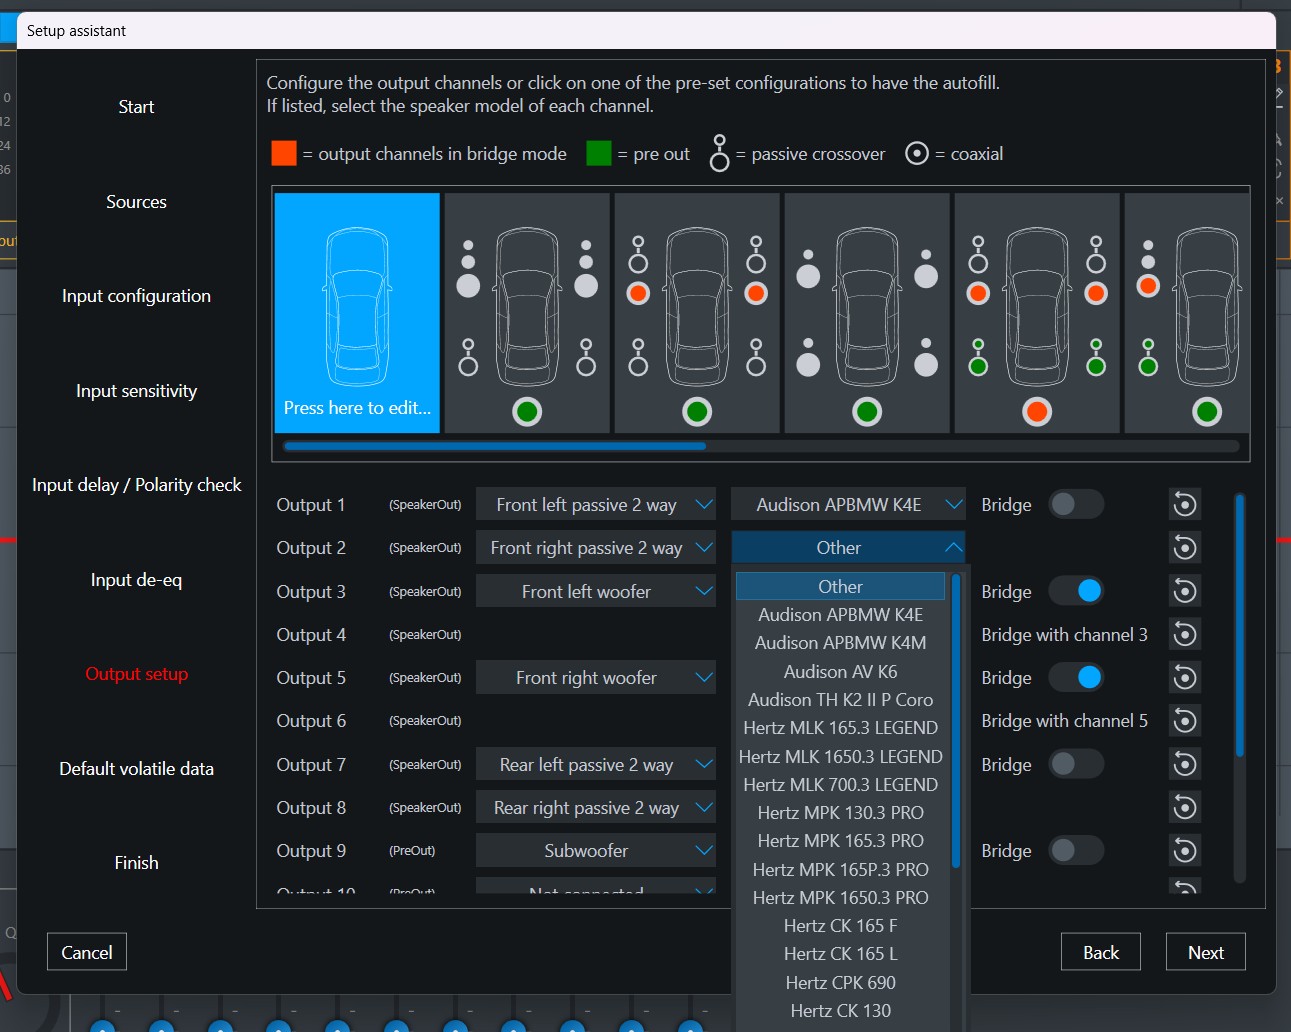The height and width of the screenshot is (1032, 1291).
Task: Select Audison APBMW K4E from list
Action: [840, 614]
